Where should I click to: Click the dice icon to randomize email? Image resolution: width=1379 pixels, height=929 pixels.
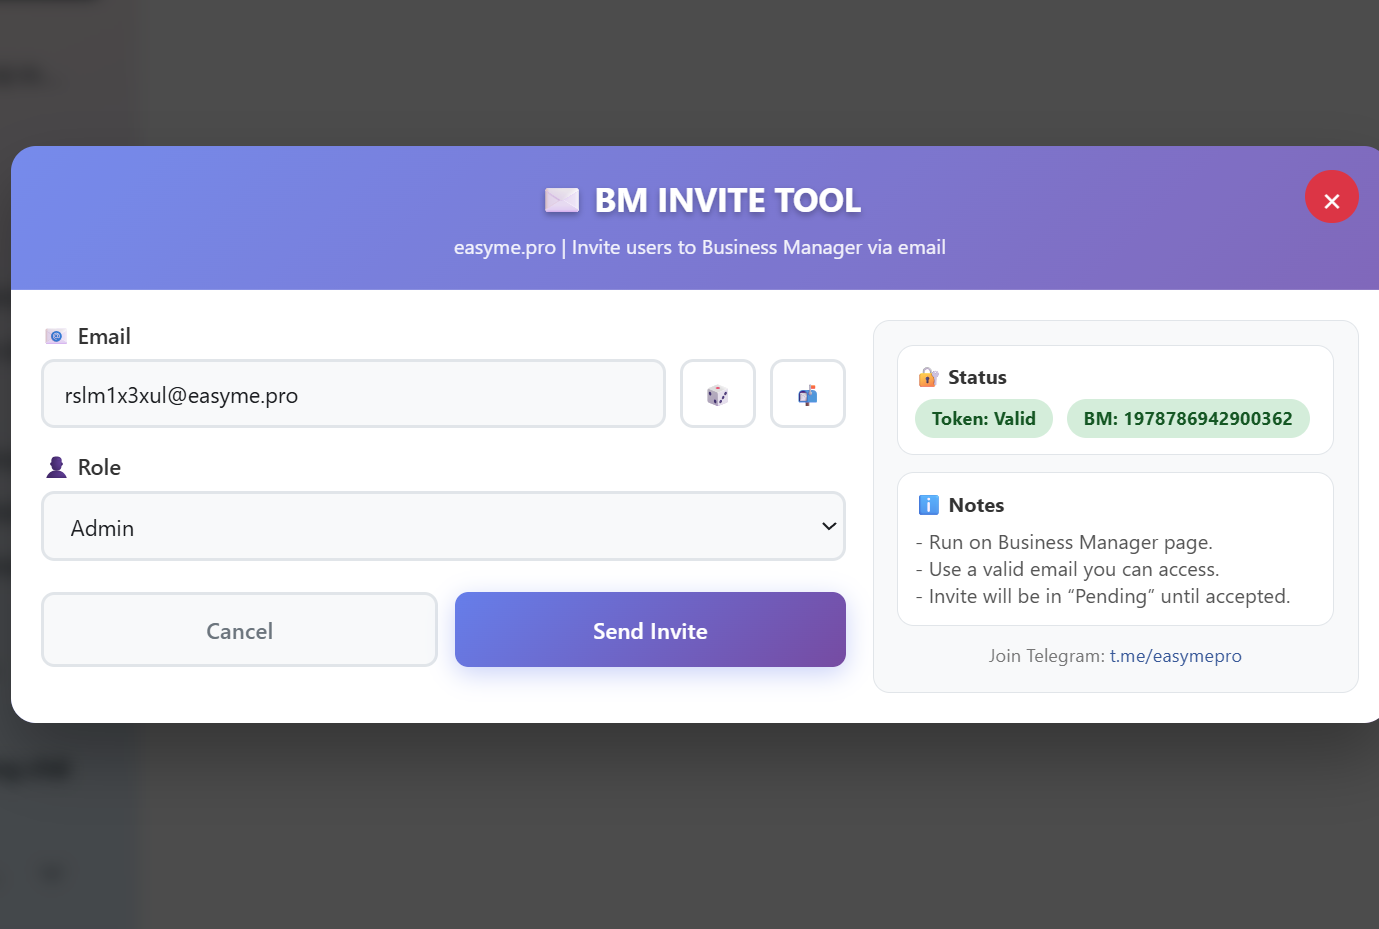[717, 394]
